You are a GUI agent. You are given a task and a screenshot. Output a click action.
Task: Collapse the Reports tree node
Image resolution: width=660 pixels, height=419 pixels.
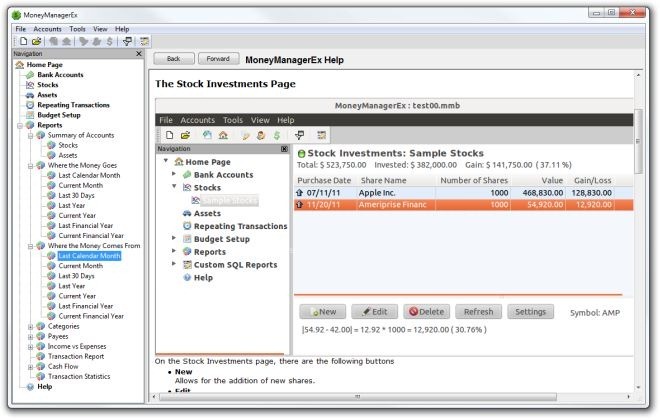pos(19,125)
